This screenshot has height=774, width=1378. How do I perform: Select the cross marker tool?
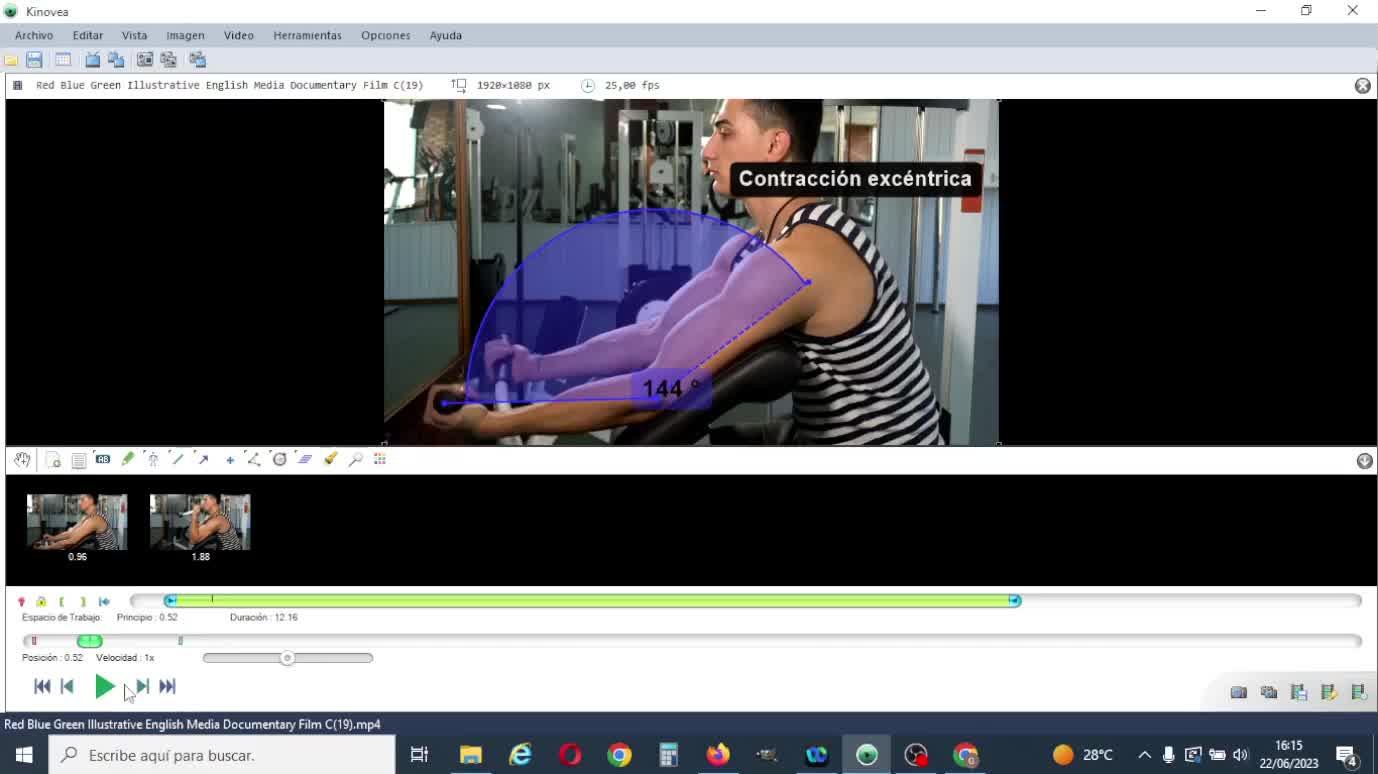230,460
